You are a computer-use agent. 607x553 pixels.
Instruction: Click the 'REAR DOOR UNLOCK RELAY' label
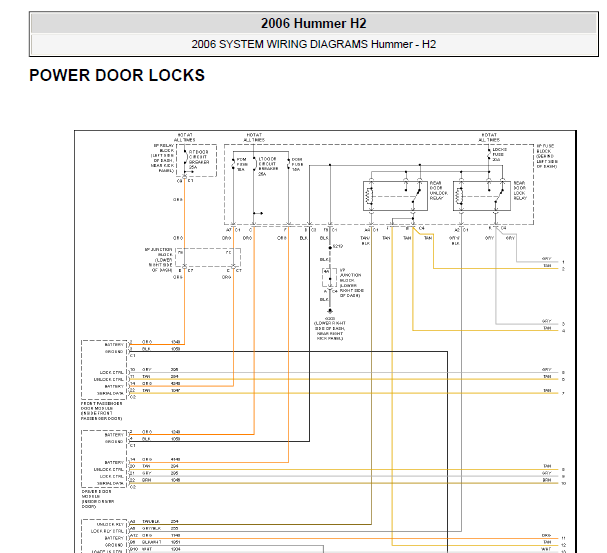(438, 190)
